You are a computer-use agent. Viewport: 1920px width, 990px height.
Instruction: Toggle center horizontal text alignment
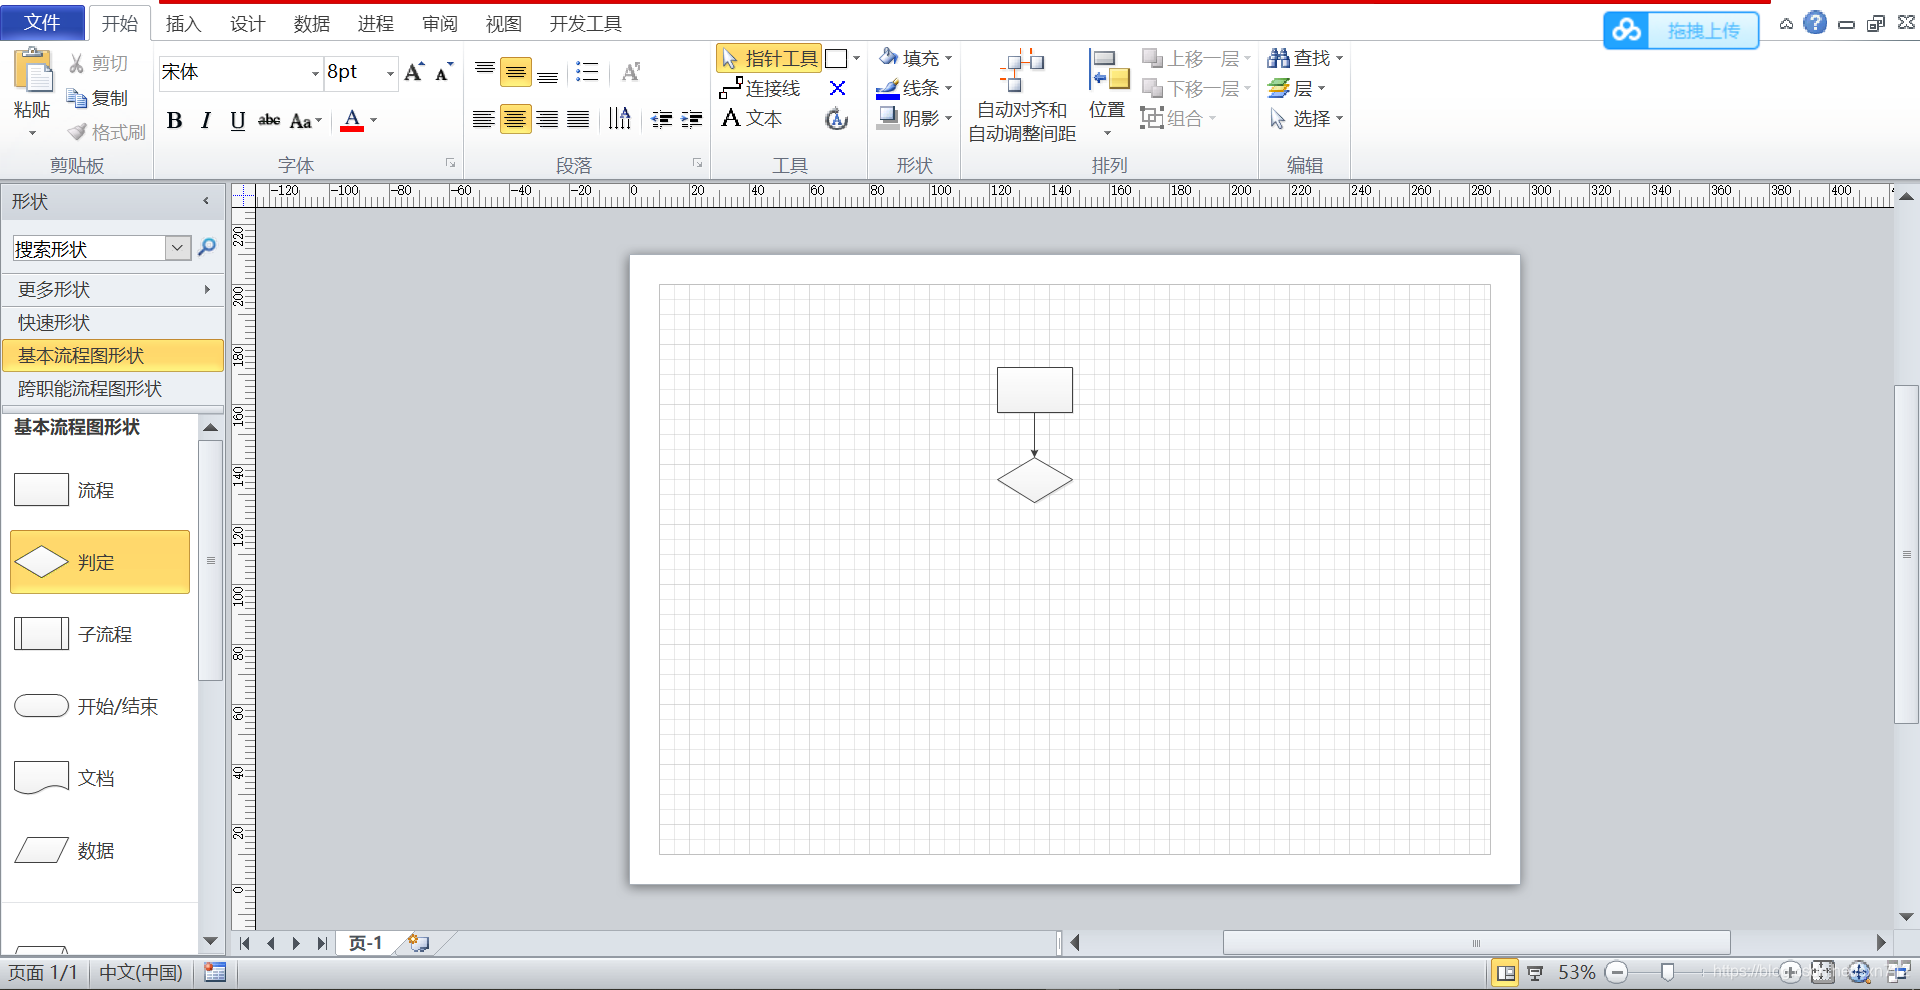515,120
